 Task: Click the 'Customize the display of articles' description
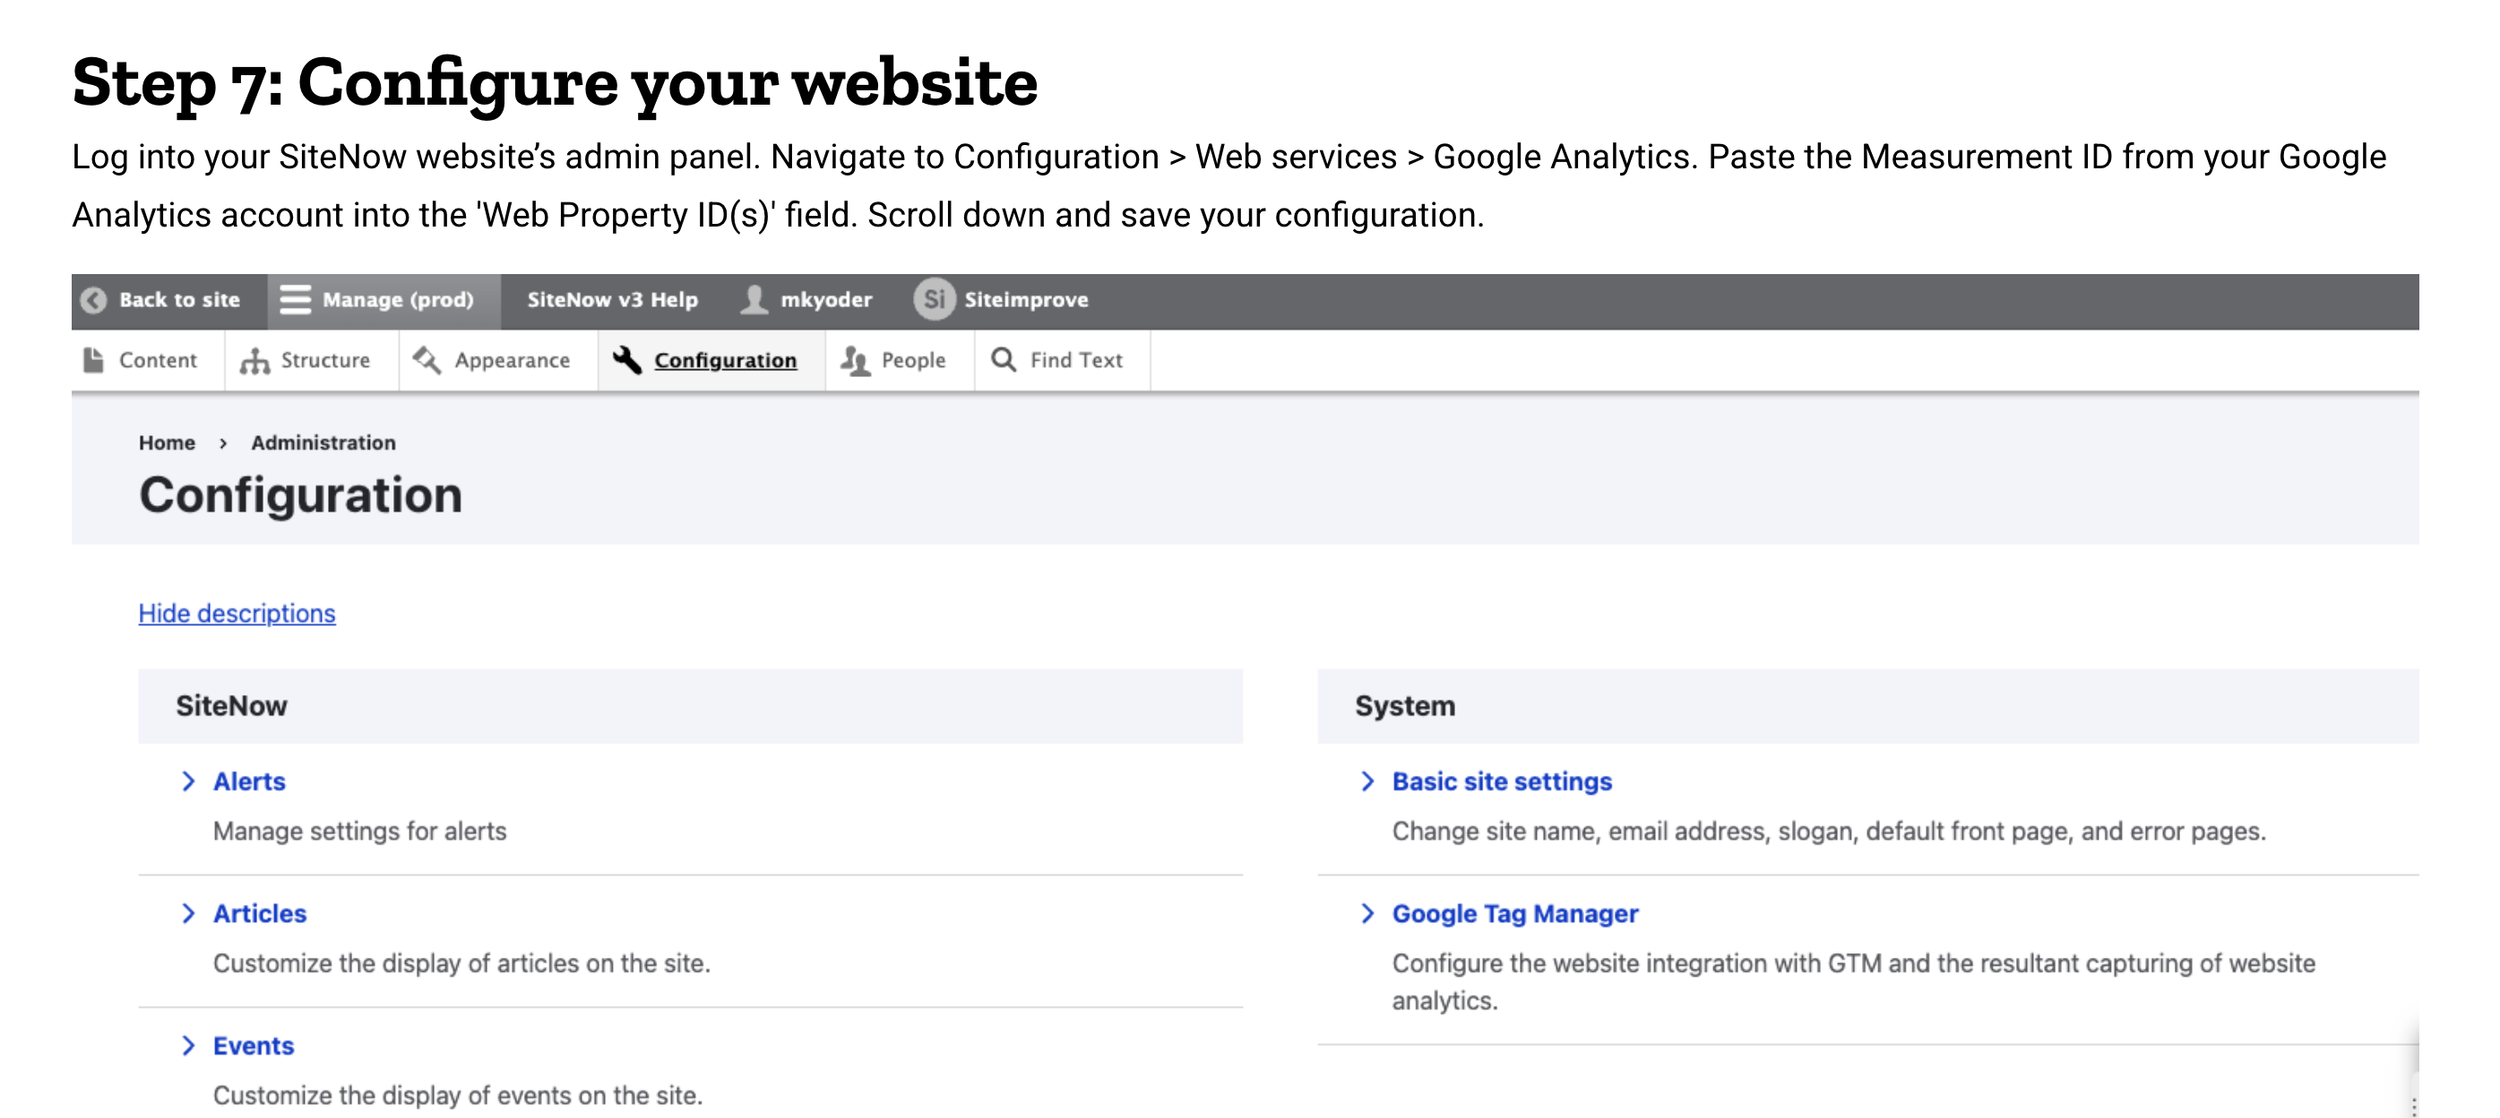pos(462,963)
